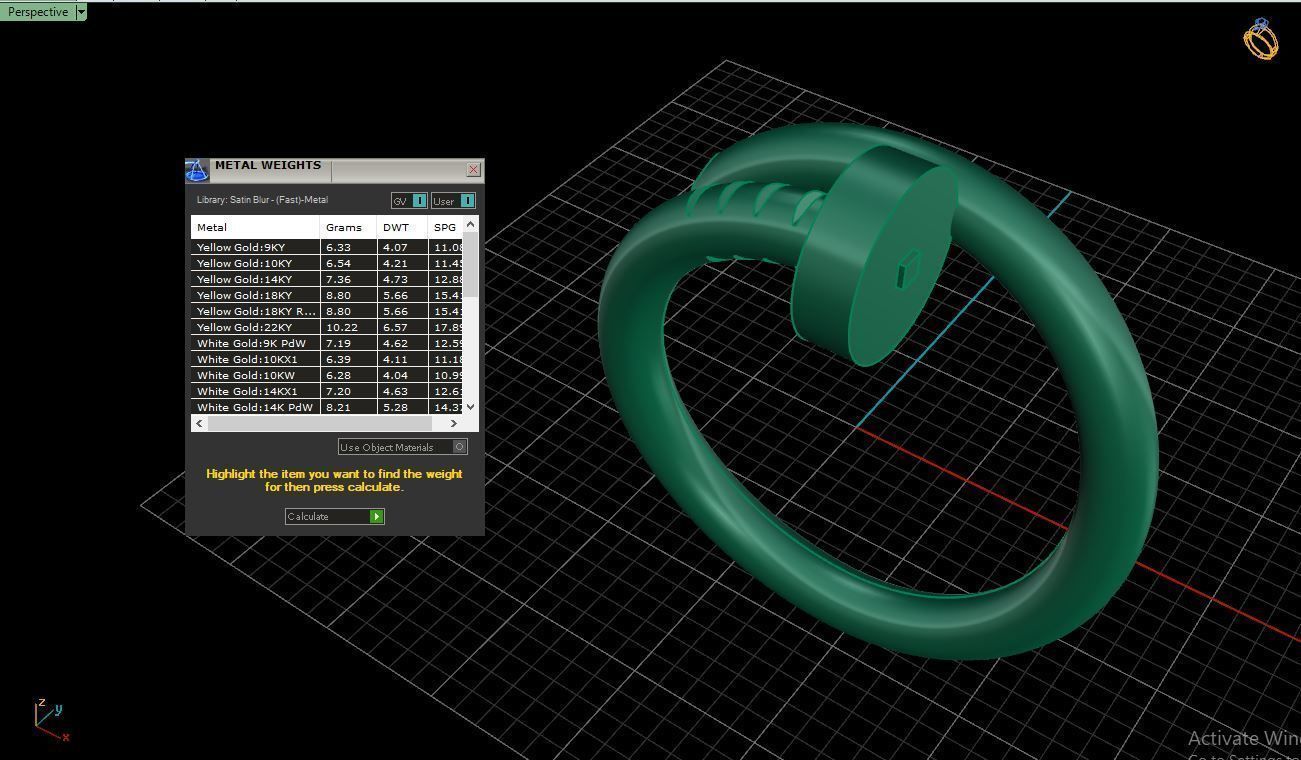This screenshot has height=760, width=1301.
Task: Click the horizontal scroll left arrow
Action: coord(200,423)
